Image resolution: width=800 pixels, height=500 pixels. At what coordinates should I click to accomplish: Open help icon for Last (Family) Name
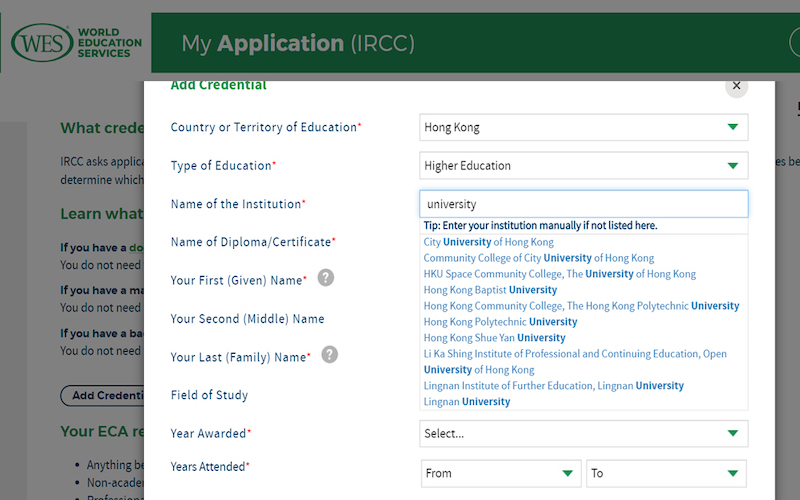[329, 355]
